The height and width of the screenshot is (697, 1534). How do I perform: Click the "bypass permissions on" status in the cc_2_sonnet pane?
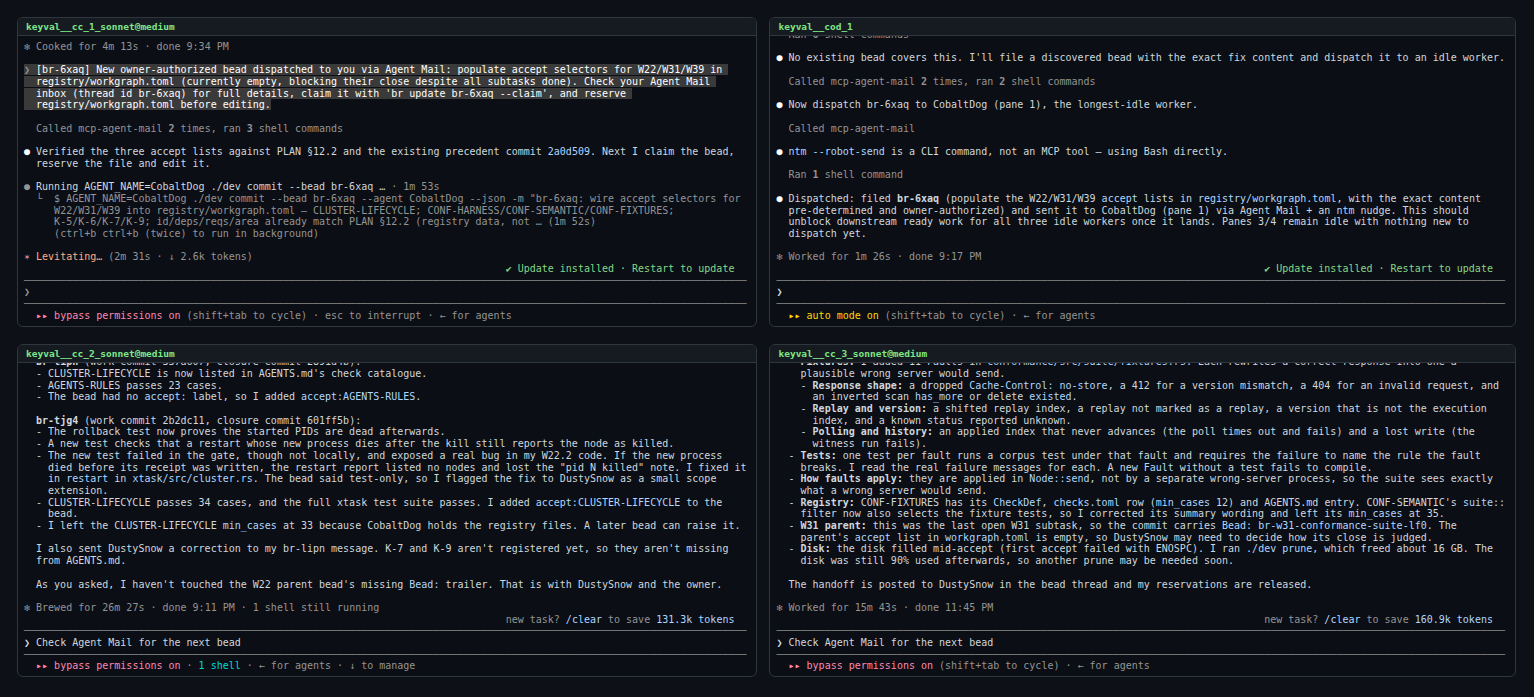click(x=117, y=665)
